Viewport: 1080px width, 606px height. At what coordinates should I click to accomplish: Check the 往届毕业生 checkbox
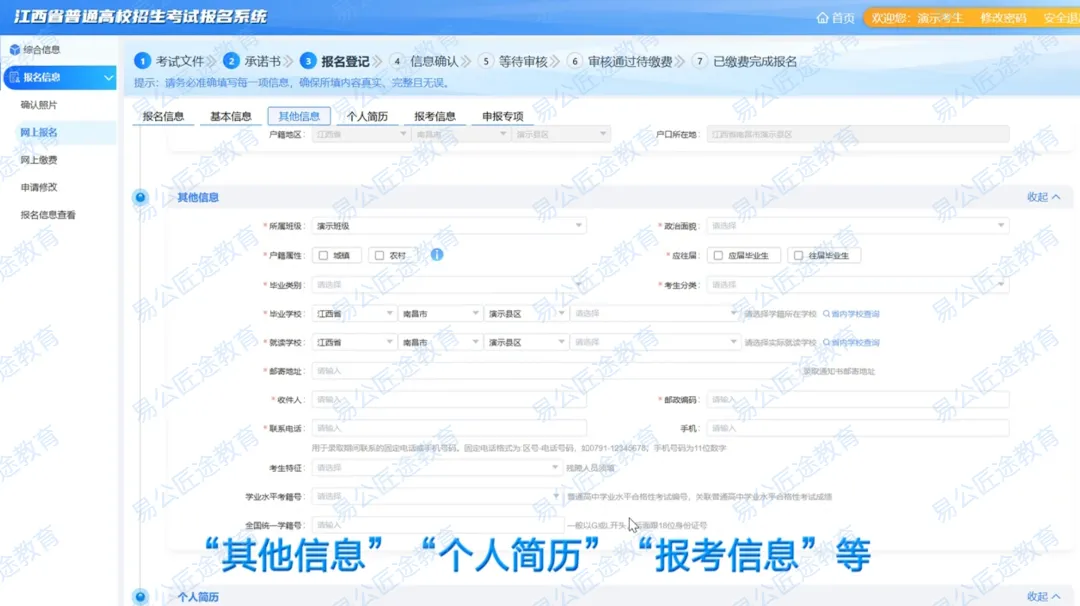tap(798, 255)
